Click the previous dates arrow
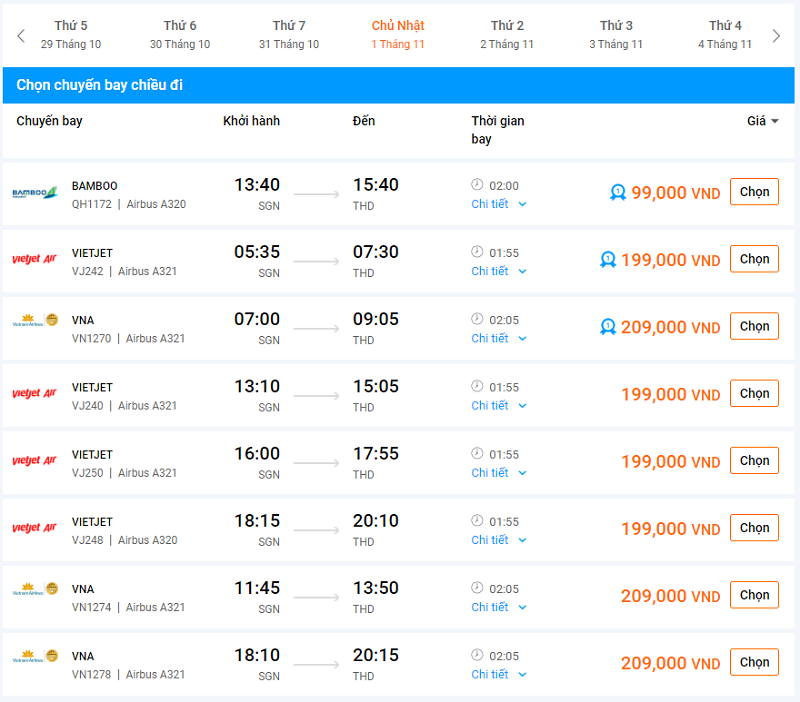Image resolution: width=800 pixels, height=702 pixels. pos(21,36)
